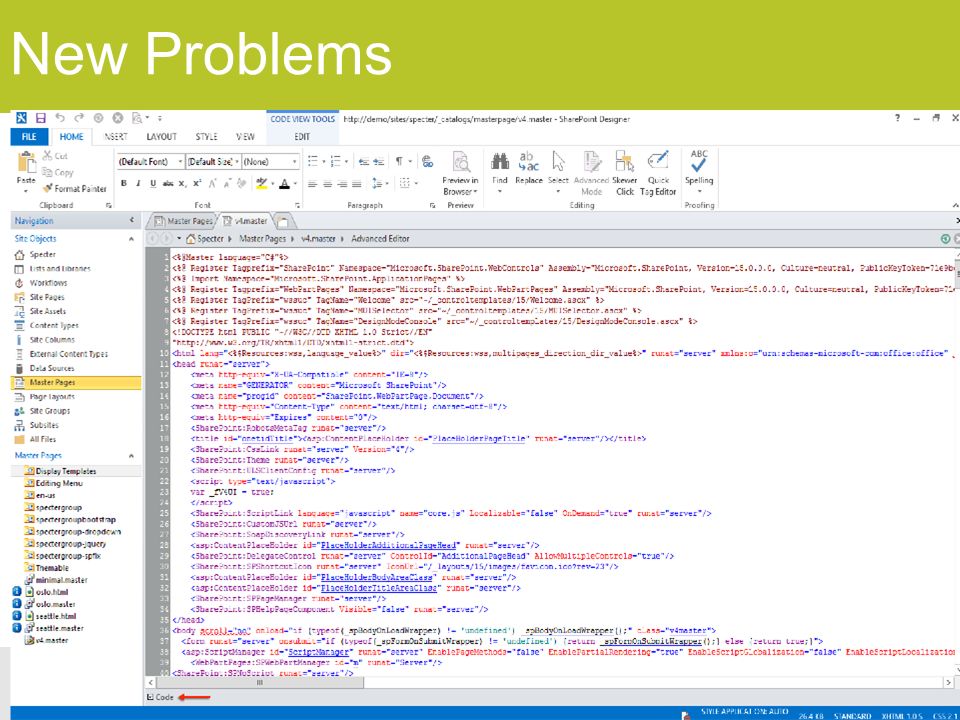Select the v4.master document tab
This screenshot has height=720, width=960.
click(246, 220)
